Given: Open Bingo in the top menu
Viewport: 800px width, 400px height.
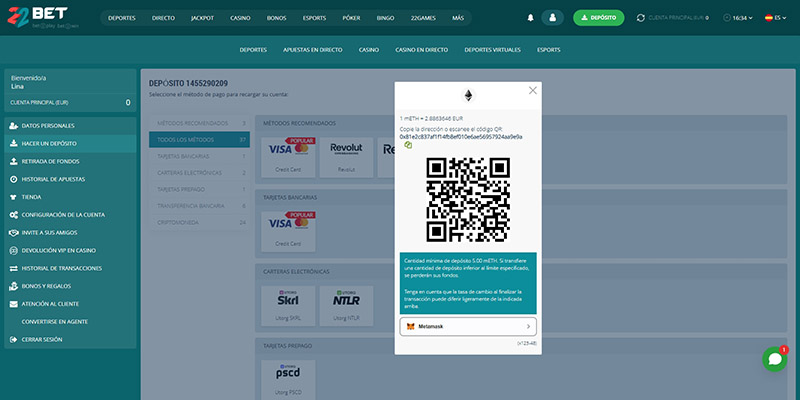Looking at the screenshot, I should click(x=386, y=18).
